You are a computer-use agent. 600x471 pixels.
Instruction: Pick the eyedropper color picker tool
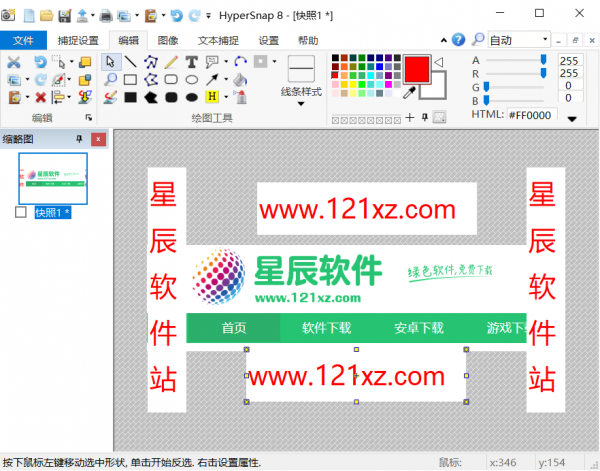[x=408, y=94]
